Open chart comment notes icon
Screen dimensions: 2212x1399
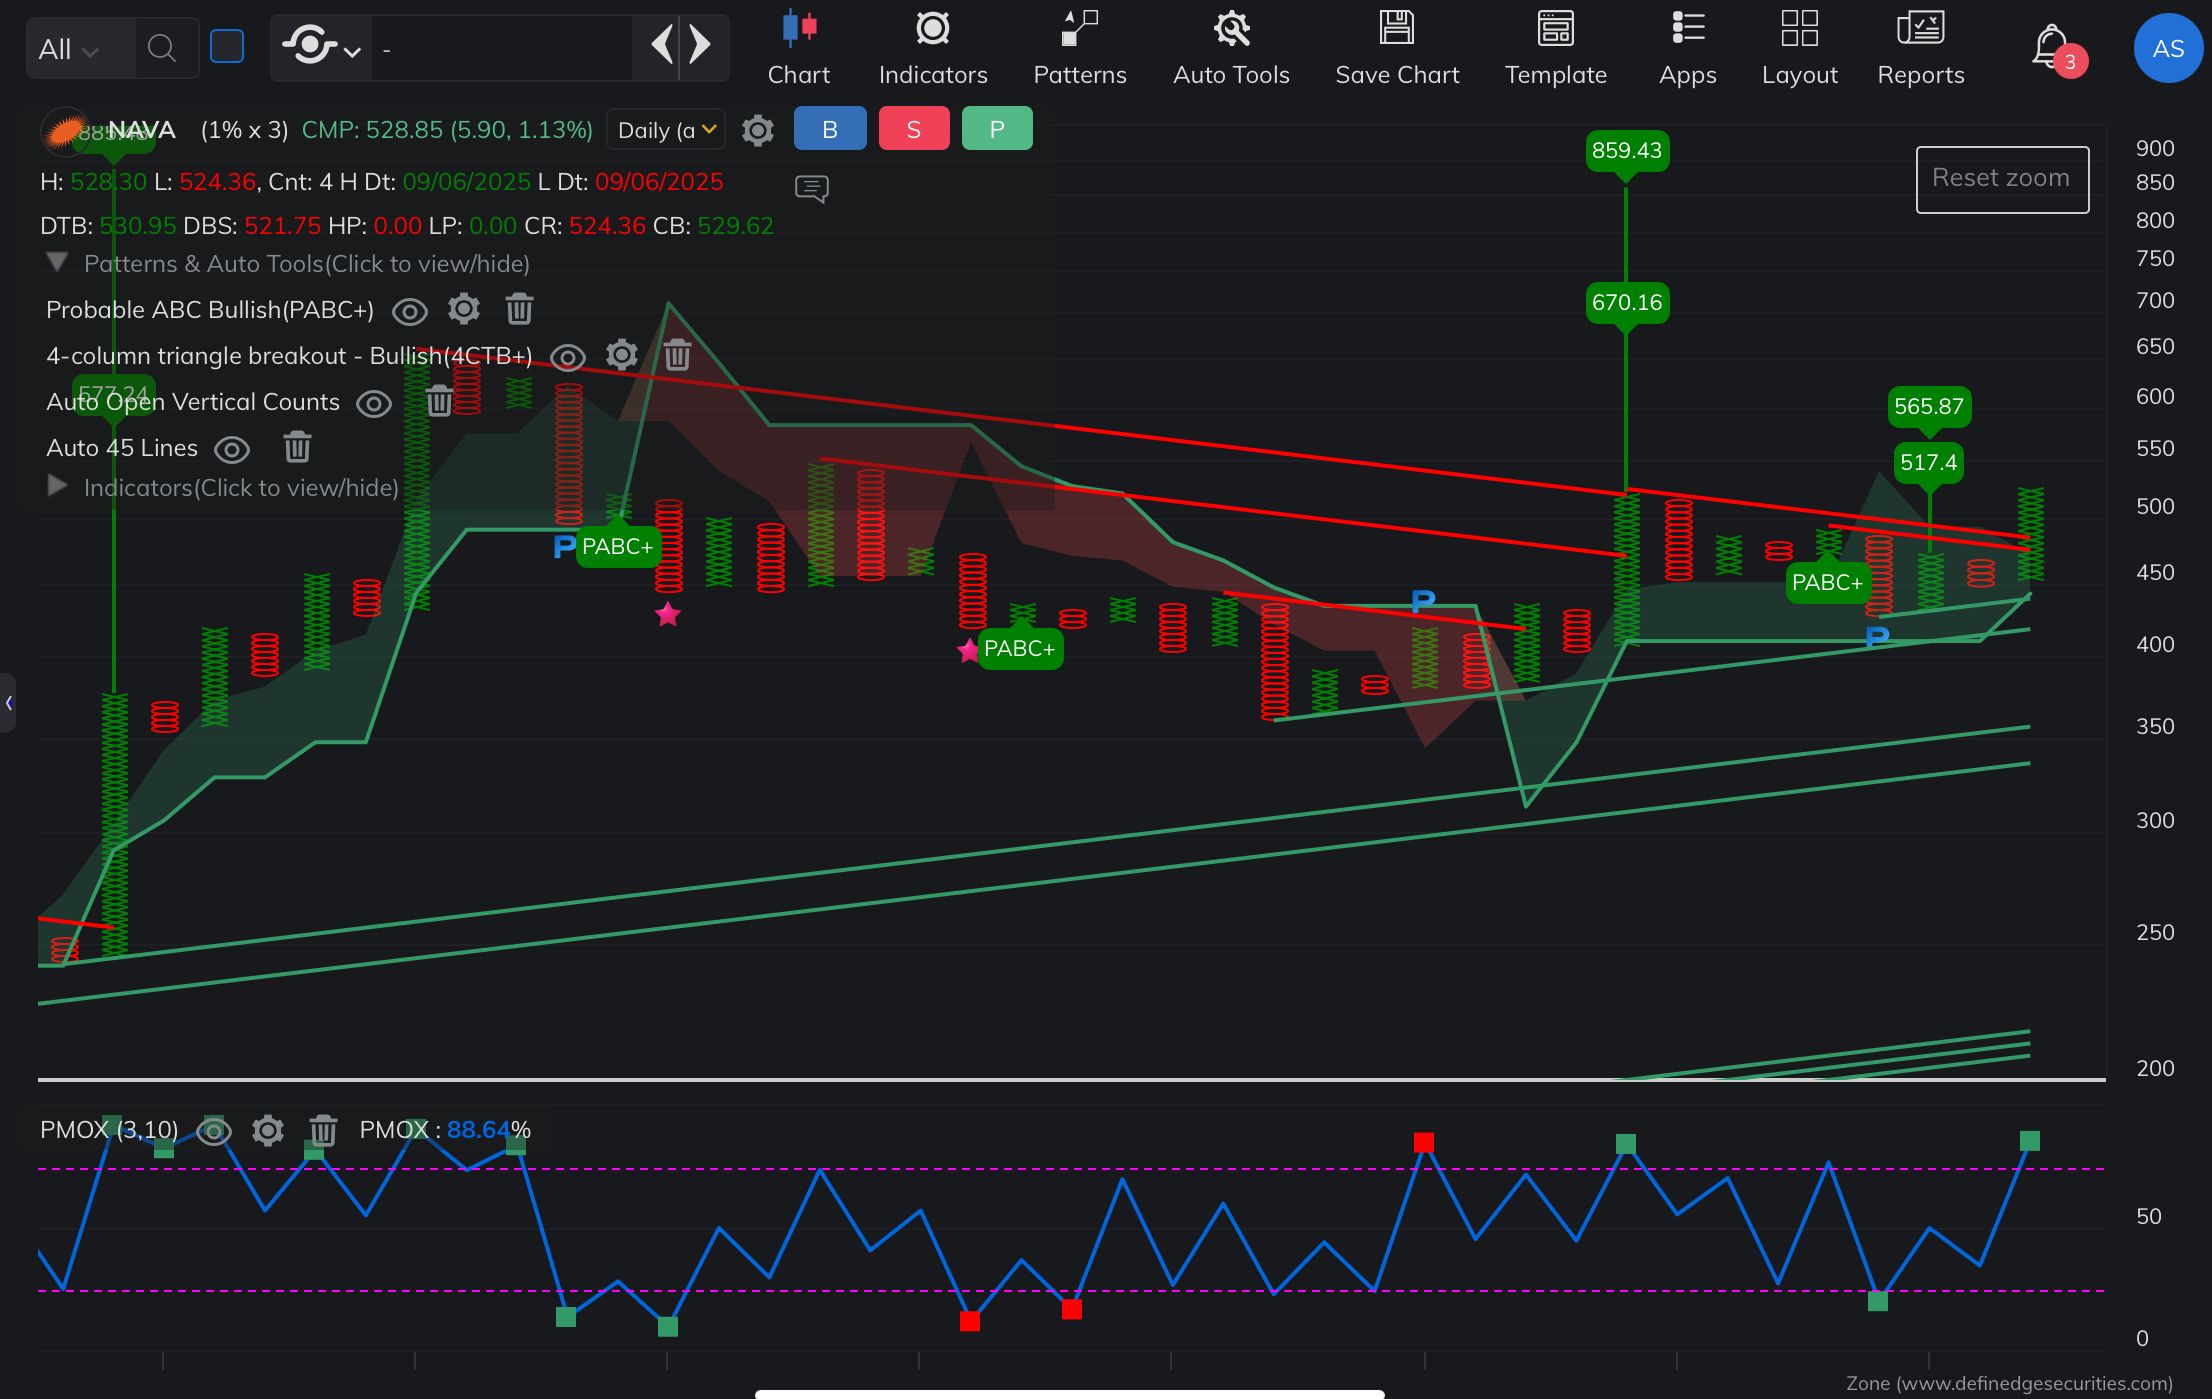[811, 188]
